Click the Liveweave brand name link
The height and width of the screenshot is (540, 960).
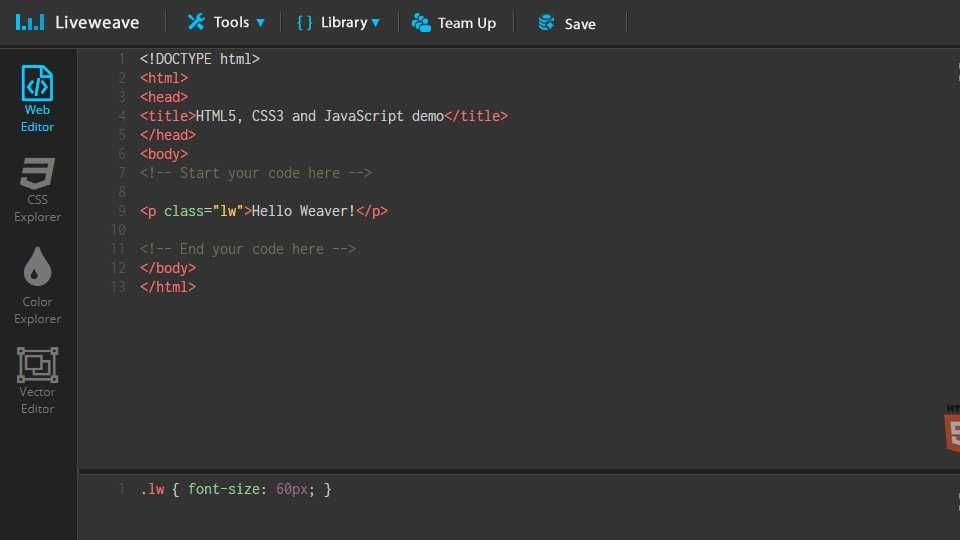click(x=97, y=22)
